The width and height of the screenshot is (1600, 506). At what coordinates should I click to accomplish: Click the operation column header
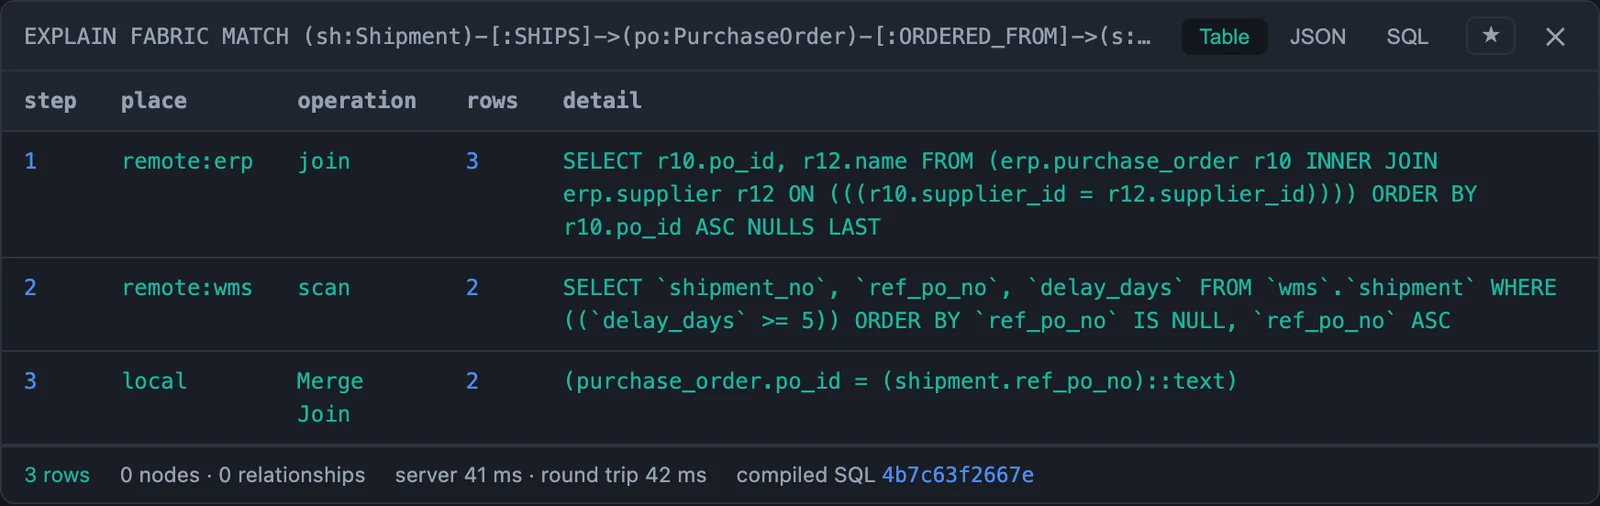(356, 100)
